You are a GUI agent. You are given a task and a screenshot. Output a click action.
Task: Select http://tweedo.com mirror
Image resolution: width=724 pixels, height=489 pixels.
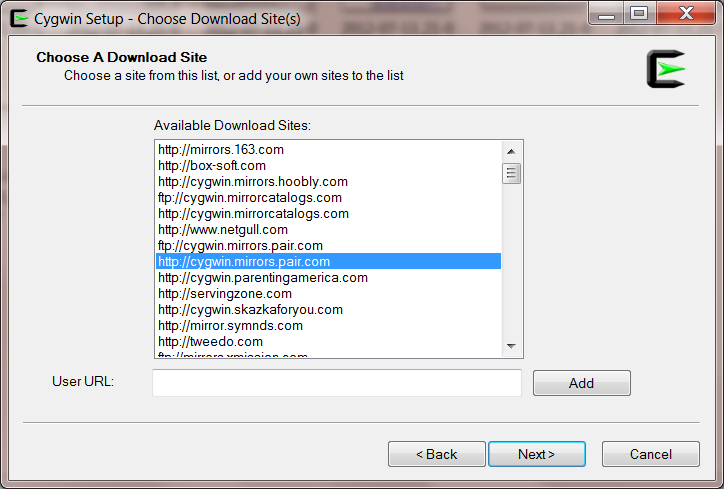(x=328, y=342)
